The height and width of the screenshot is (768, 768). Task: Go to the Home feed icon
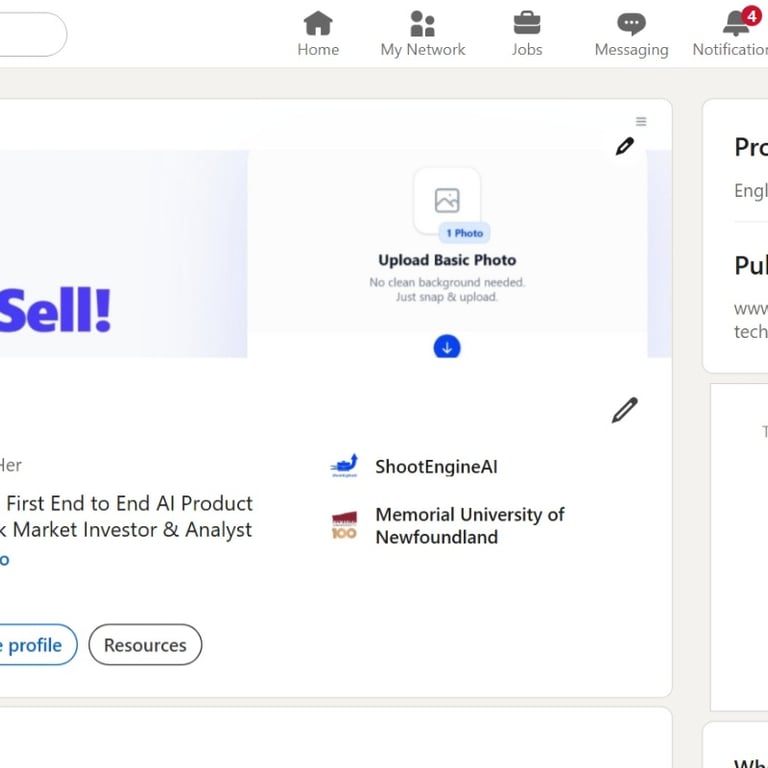coord(318,23)
